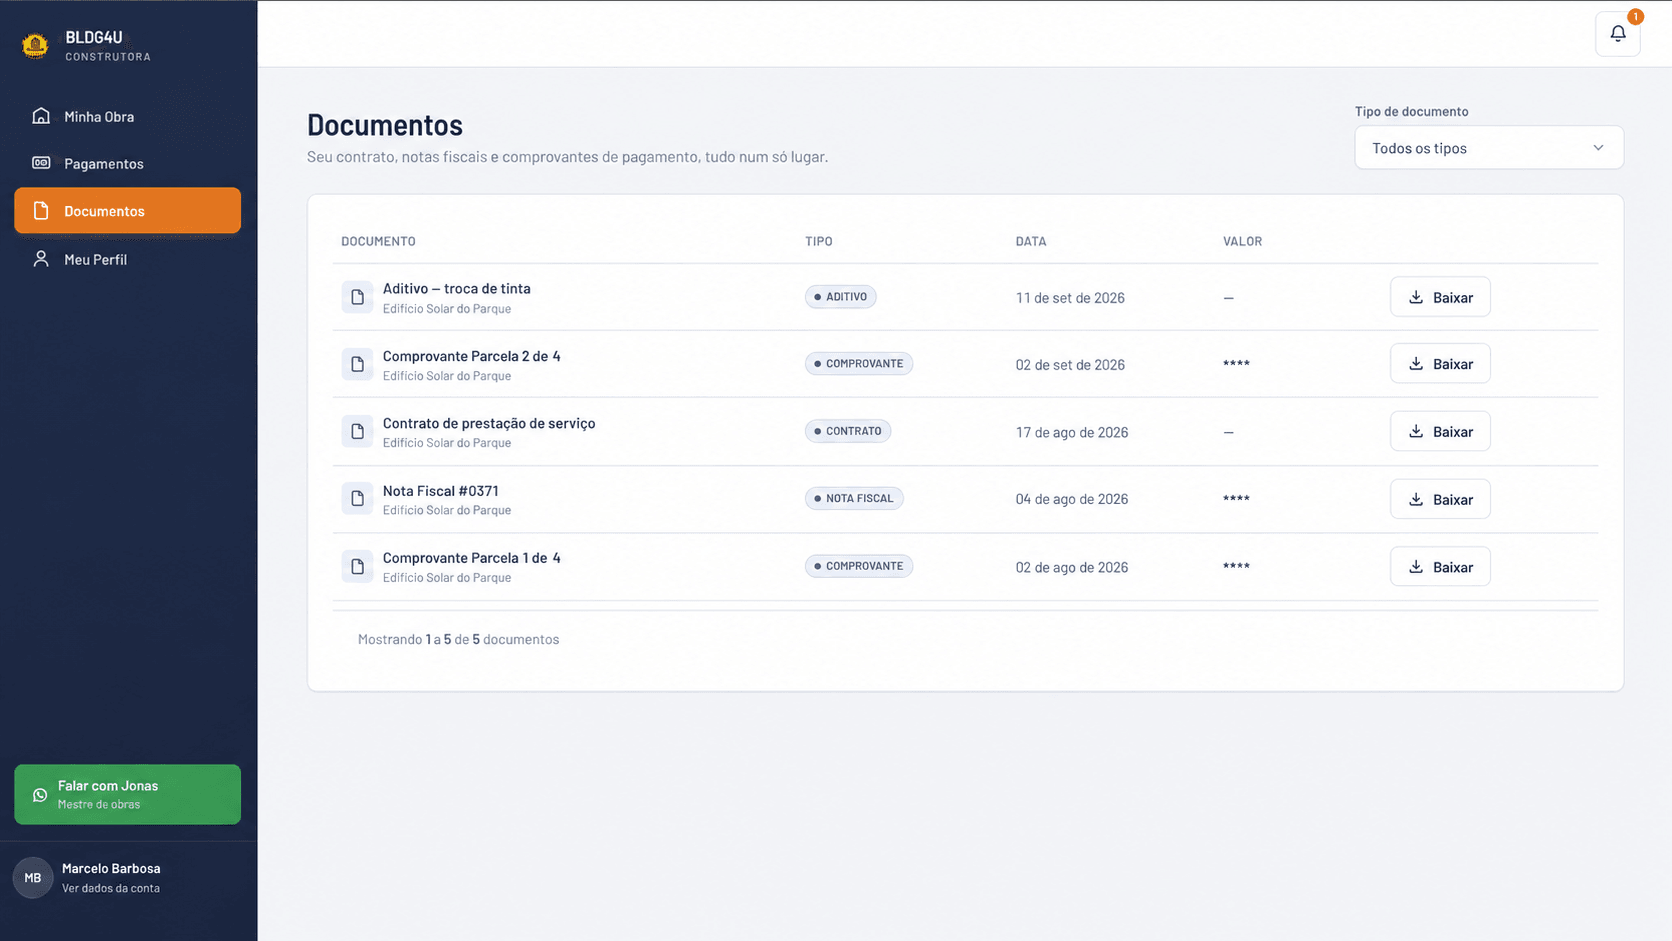The width and height of the screenshot is (1672, 941).
Task: Click the file icon for Aditivo – troca de tinta
Action: point(357,297)
